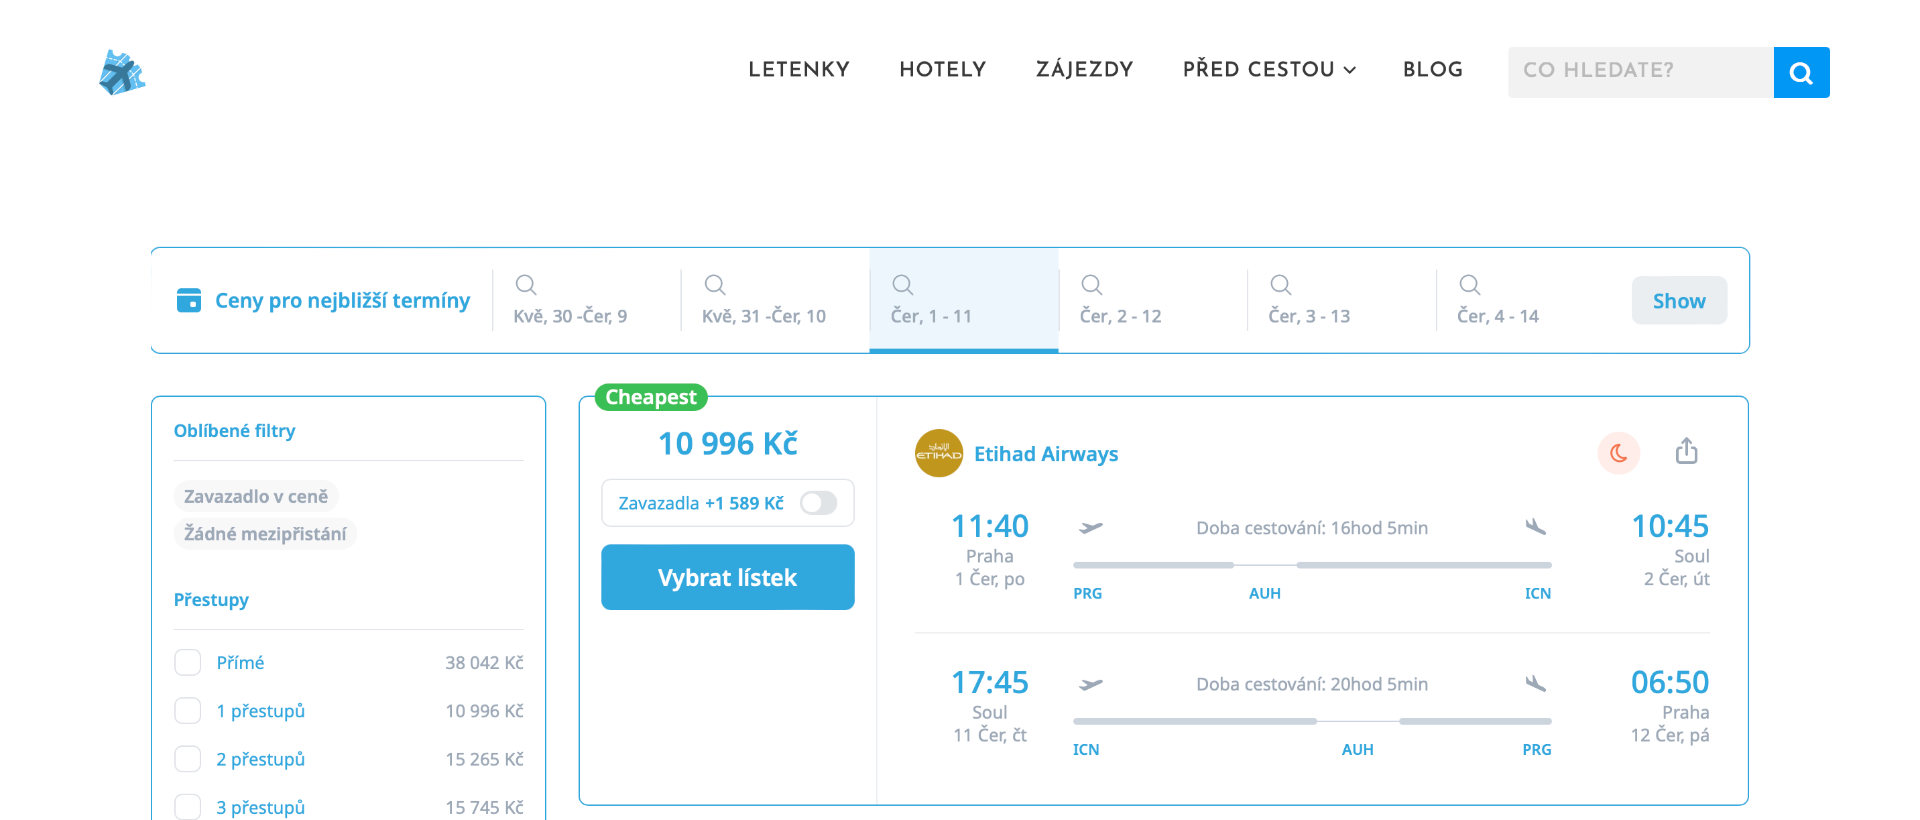1920x820 pixels.
Task: Click the share icon on Etihad flight
Action: click(x=1686, y=452)
